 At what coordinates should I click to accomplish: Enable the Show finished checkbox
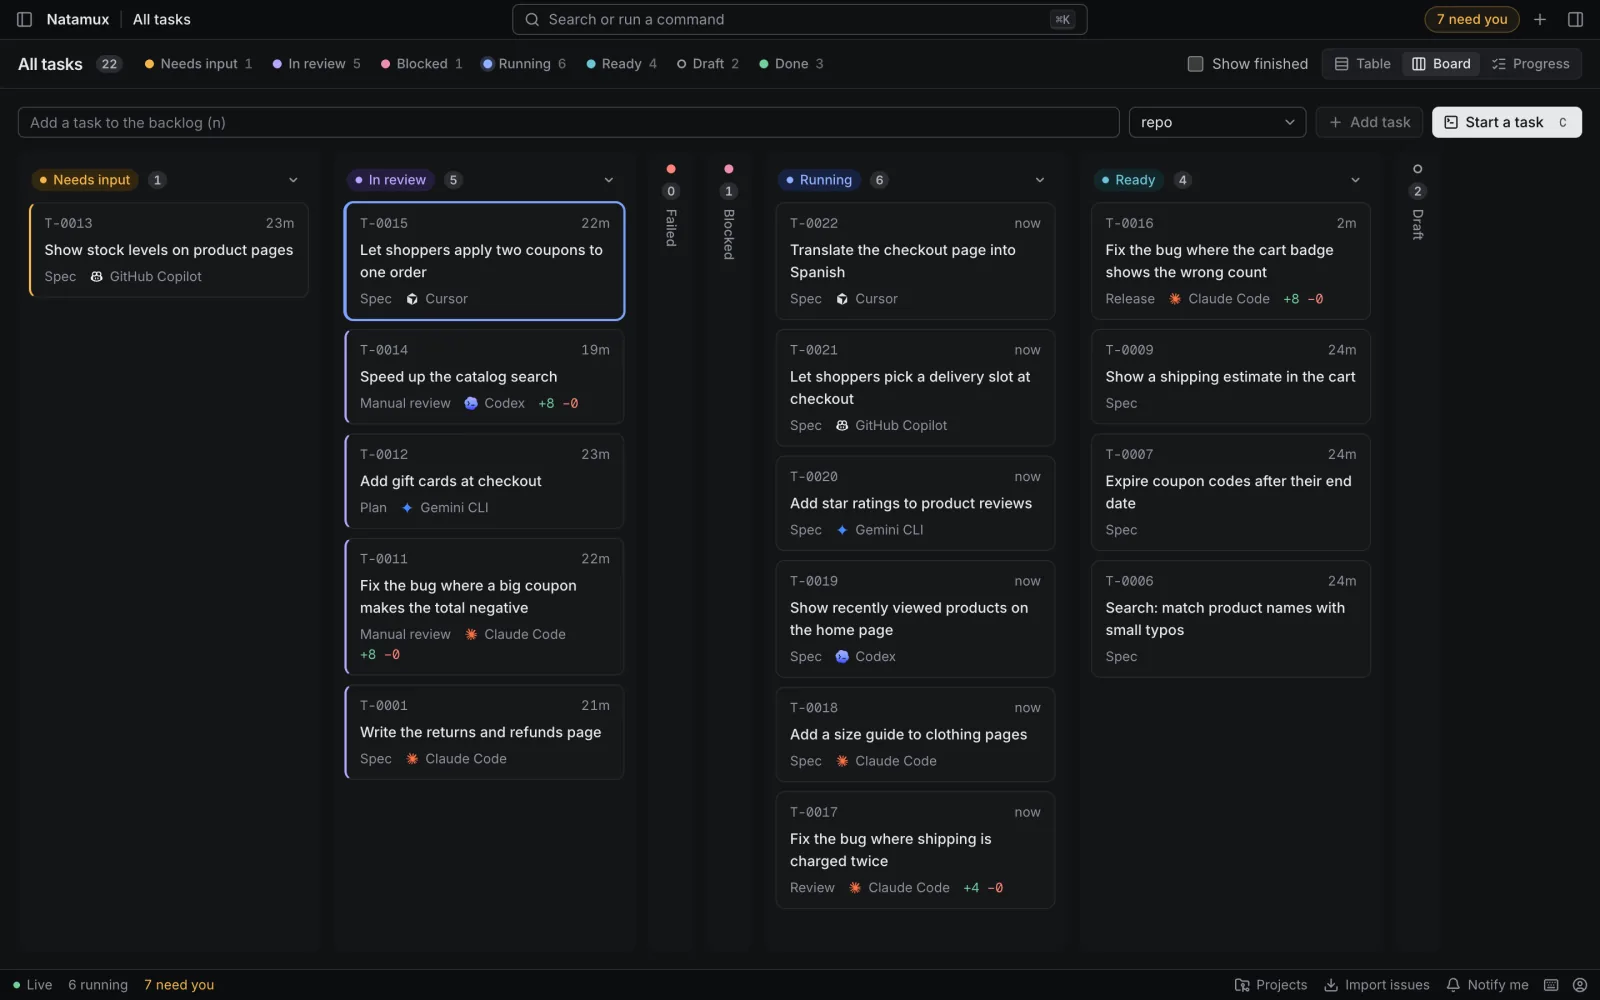[x=1195, y=64]
